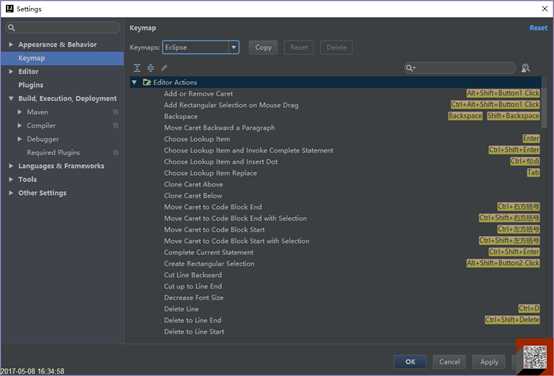This screenshot has height=376, width=554.
Task: Close the Settings dialog window
Action: (x=544, y=9)
